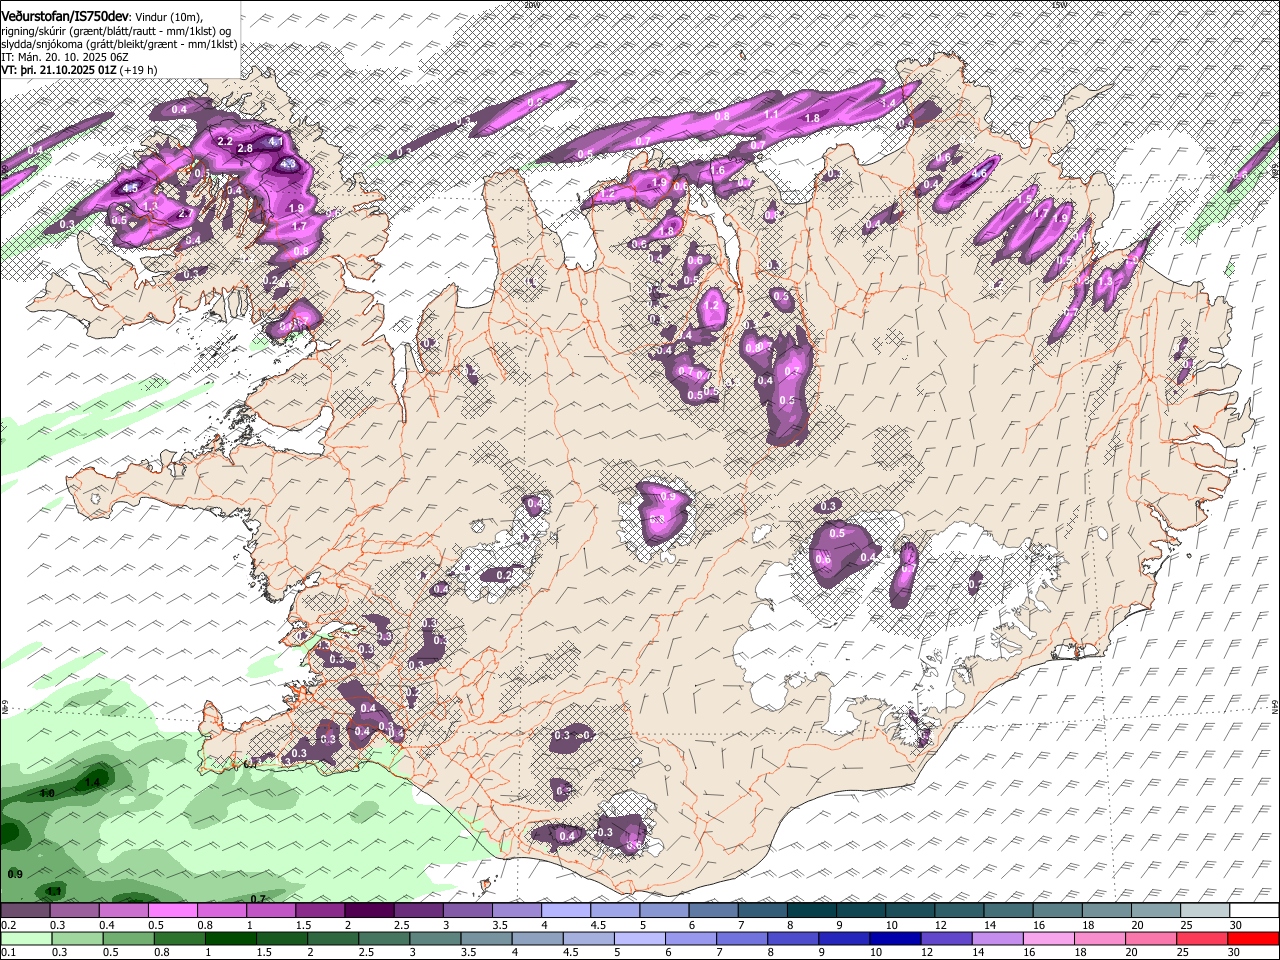The image size is (1280, 960).
Task: Select the deep blue 10 rain scale swatch
Action: 895,939
